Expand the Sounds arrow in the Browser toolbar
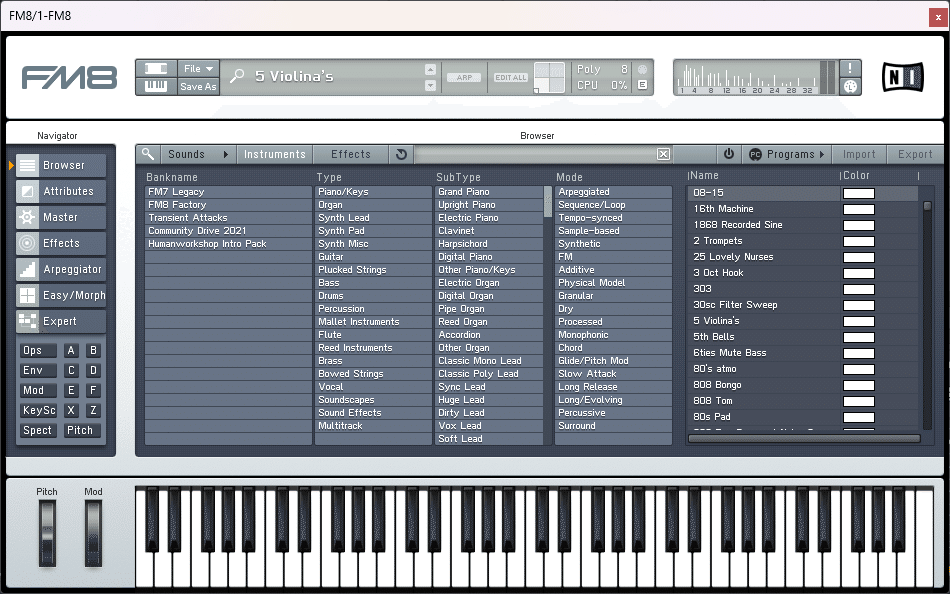950x594 pixels. [225, 155]
